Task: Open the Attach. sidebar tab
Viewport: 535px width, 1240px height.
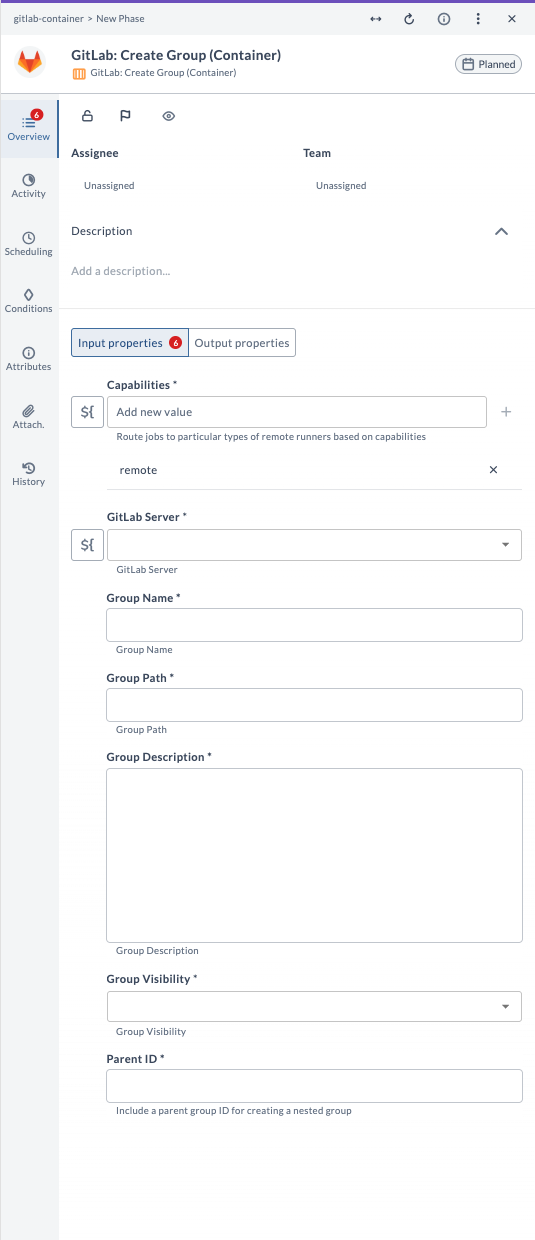Action: click(x=29, y=417)
